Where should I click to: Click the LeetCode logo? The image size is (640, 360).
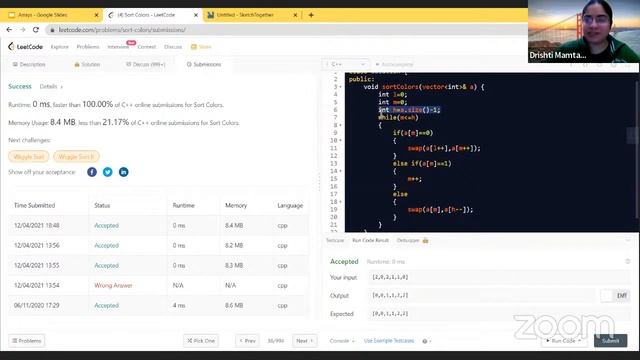(x=25, y=47)
